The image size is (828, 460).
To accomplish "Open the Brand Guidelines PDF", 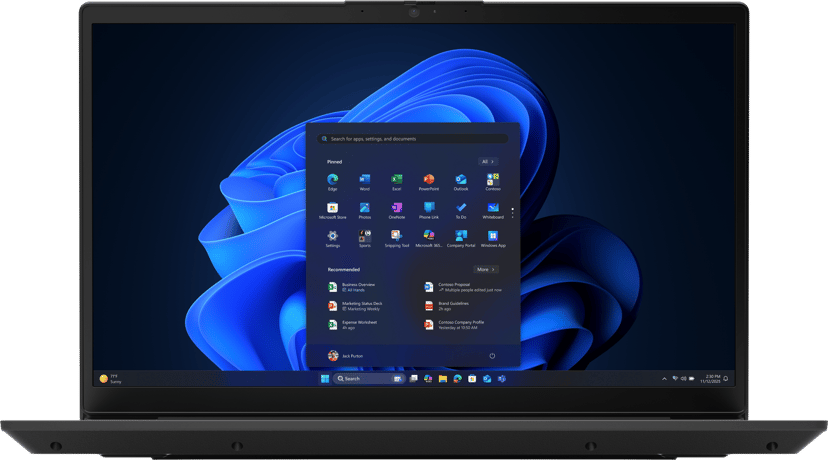I will click(447, 306).
